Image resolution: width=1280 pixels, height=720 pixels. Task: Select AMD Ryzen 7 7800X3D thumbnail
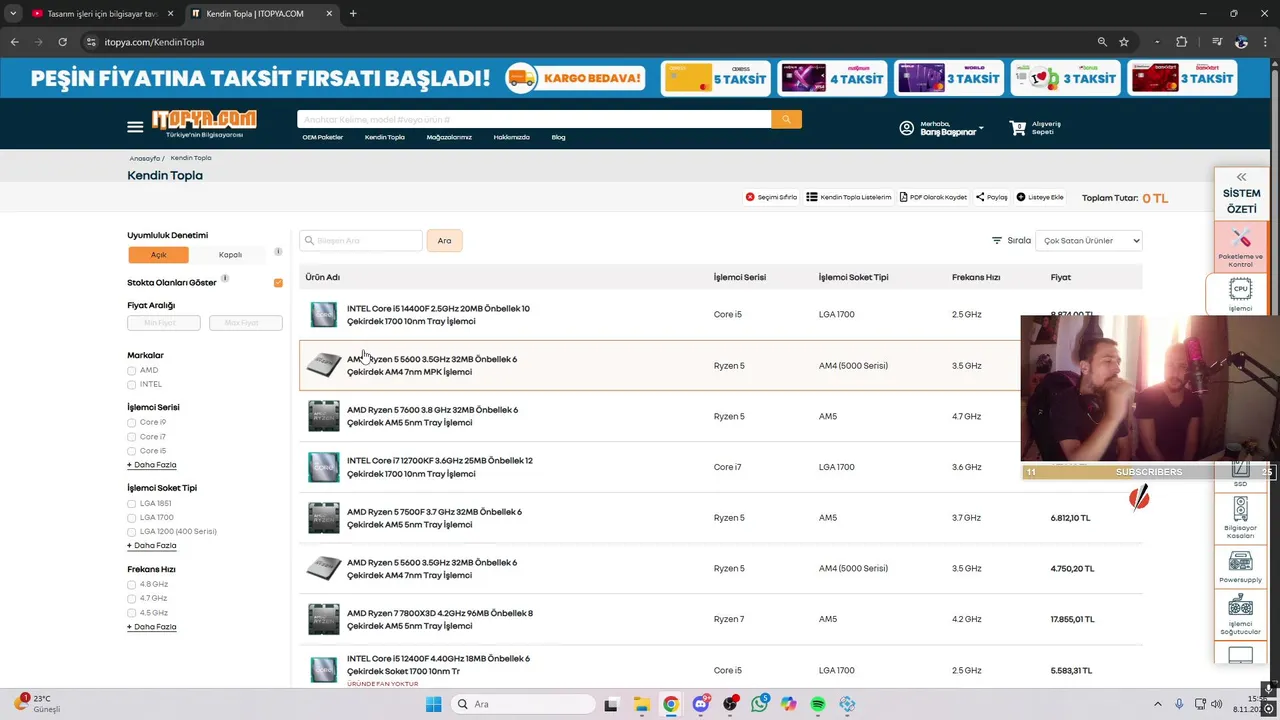tap(323, 619)
